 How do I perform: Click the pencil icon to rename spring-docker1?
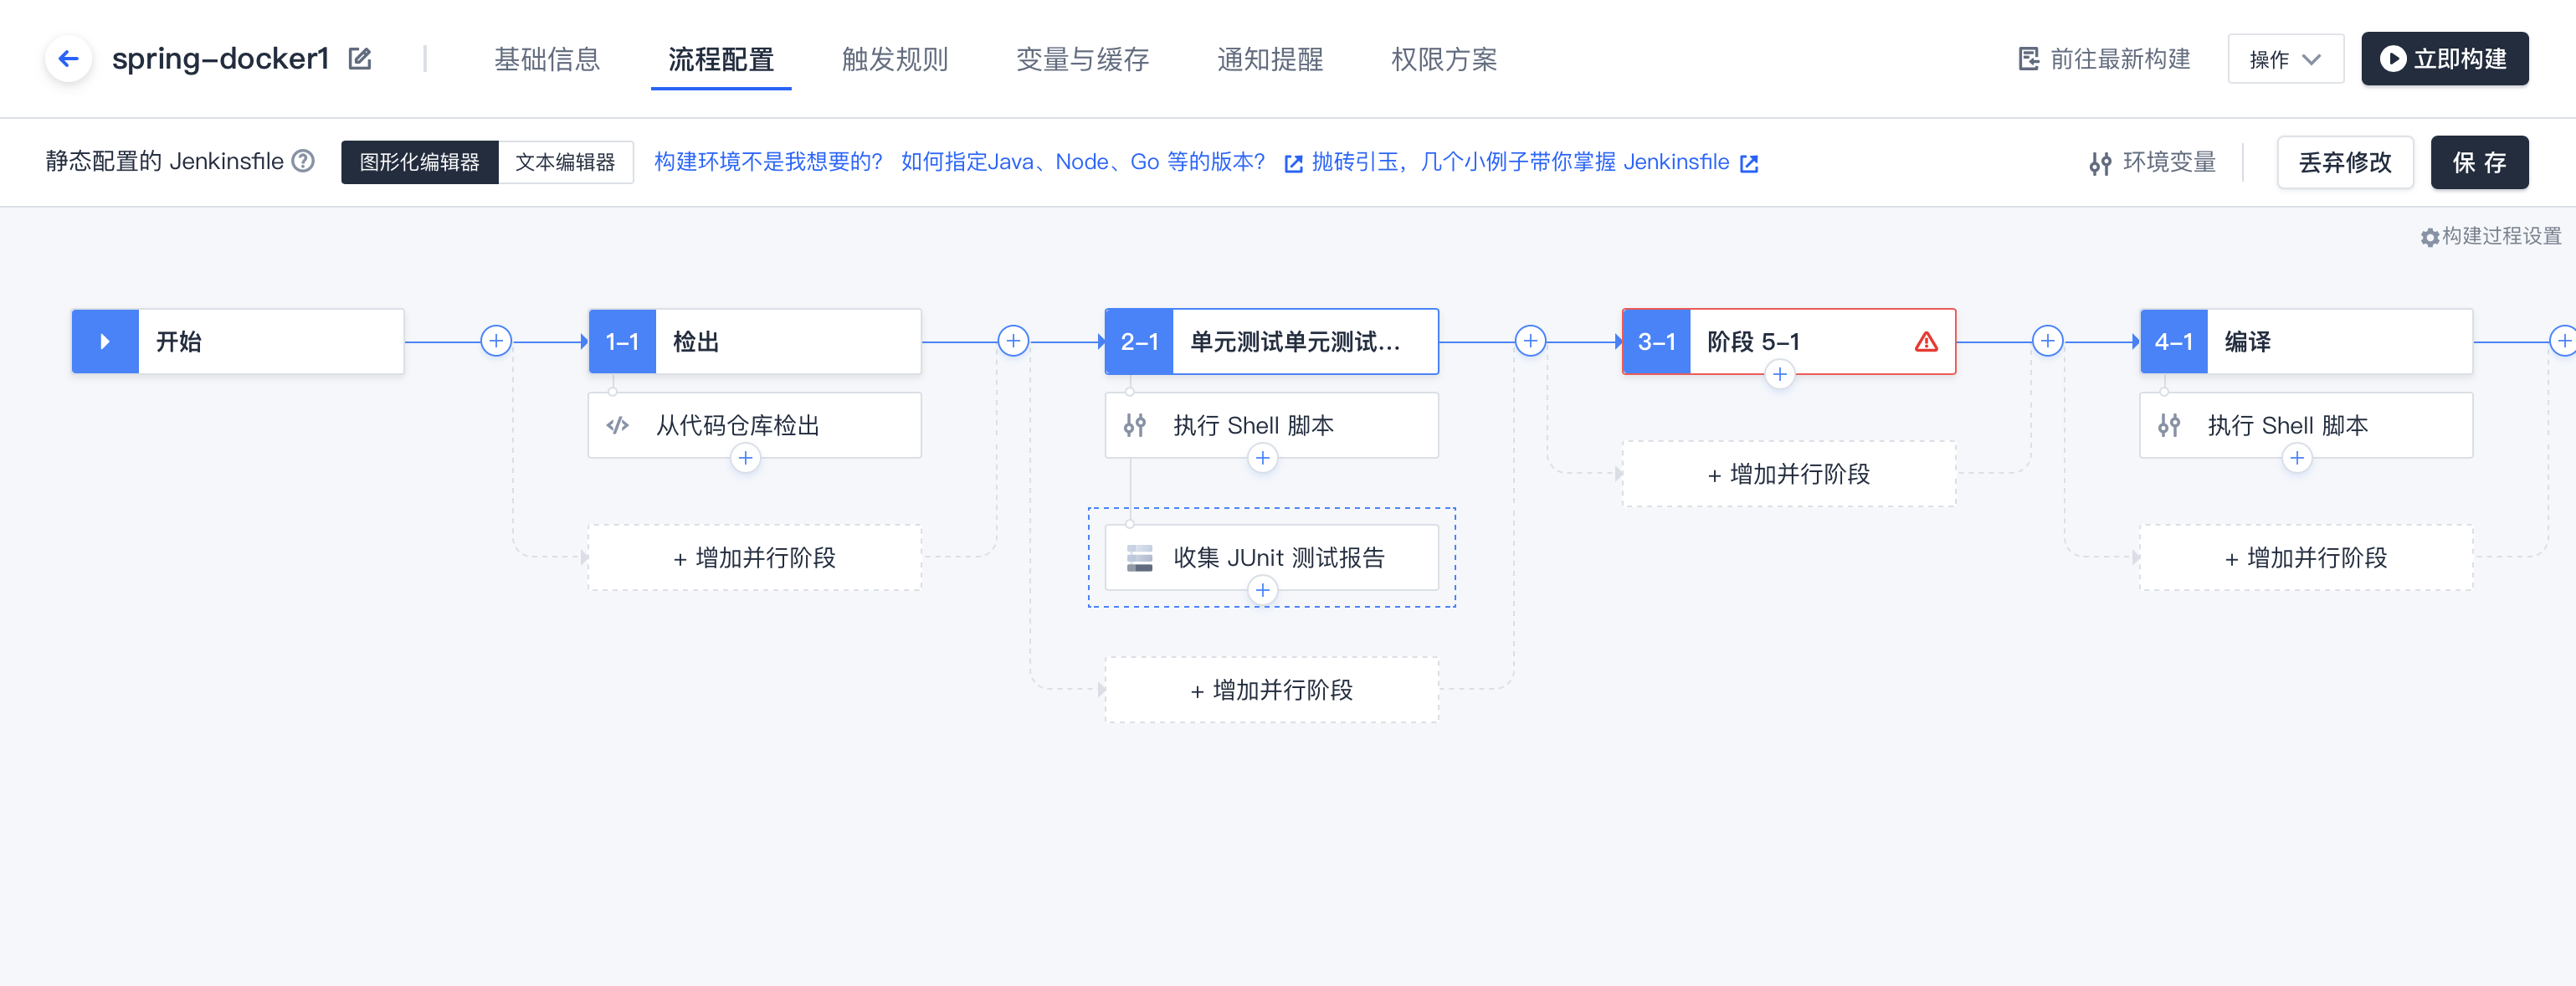pyautogui.click(x=359, y=58)
